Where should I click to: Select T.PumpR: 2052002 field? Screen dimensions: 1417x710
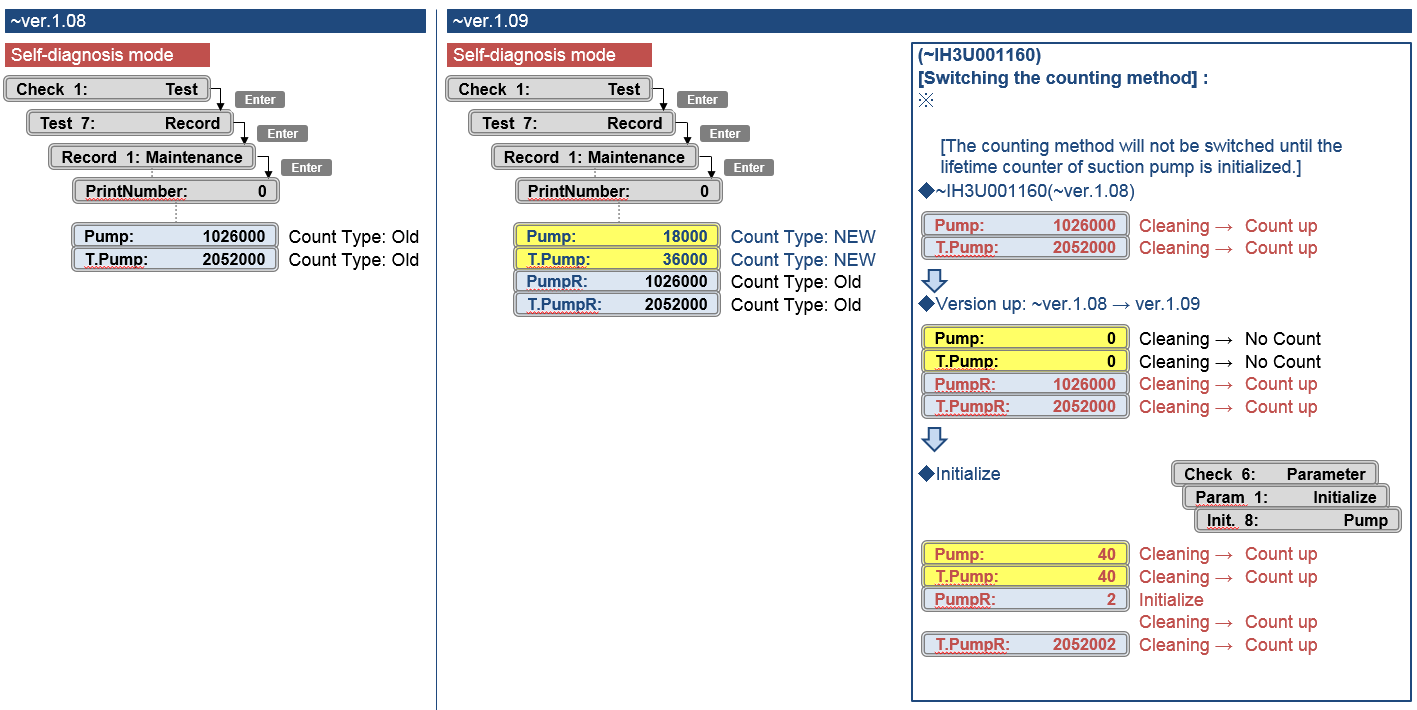tap(1025, 645)
